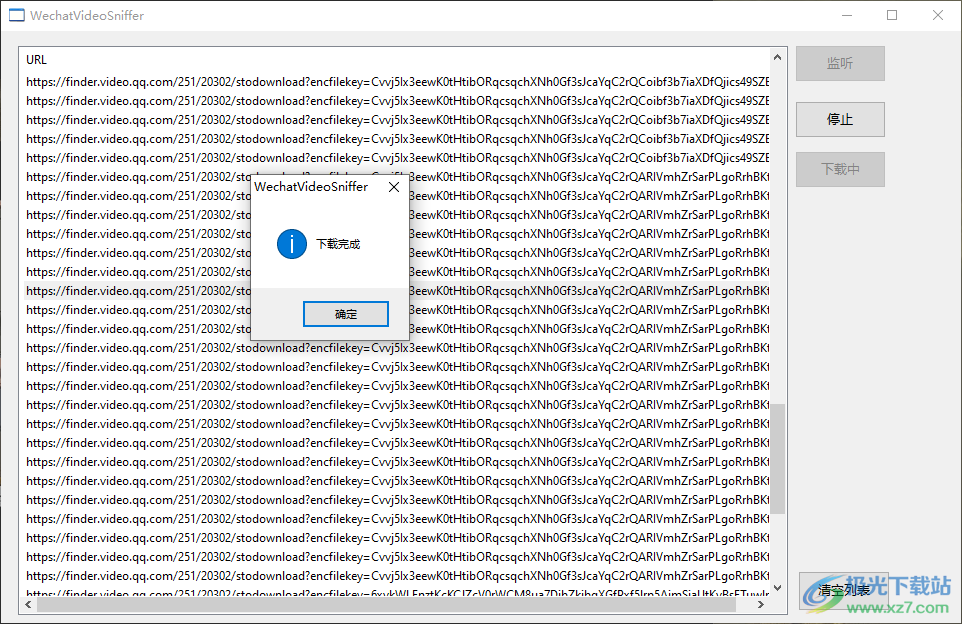The image size is (962, 624).
Task: Close the WechatVideoSniffer main window
Action: (x=937, y=15)
